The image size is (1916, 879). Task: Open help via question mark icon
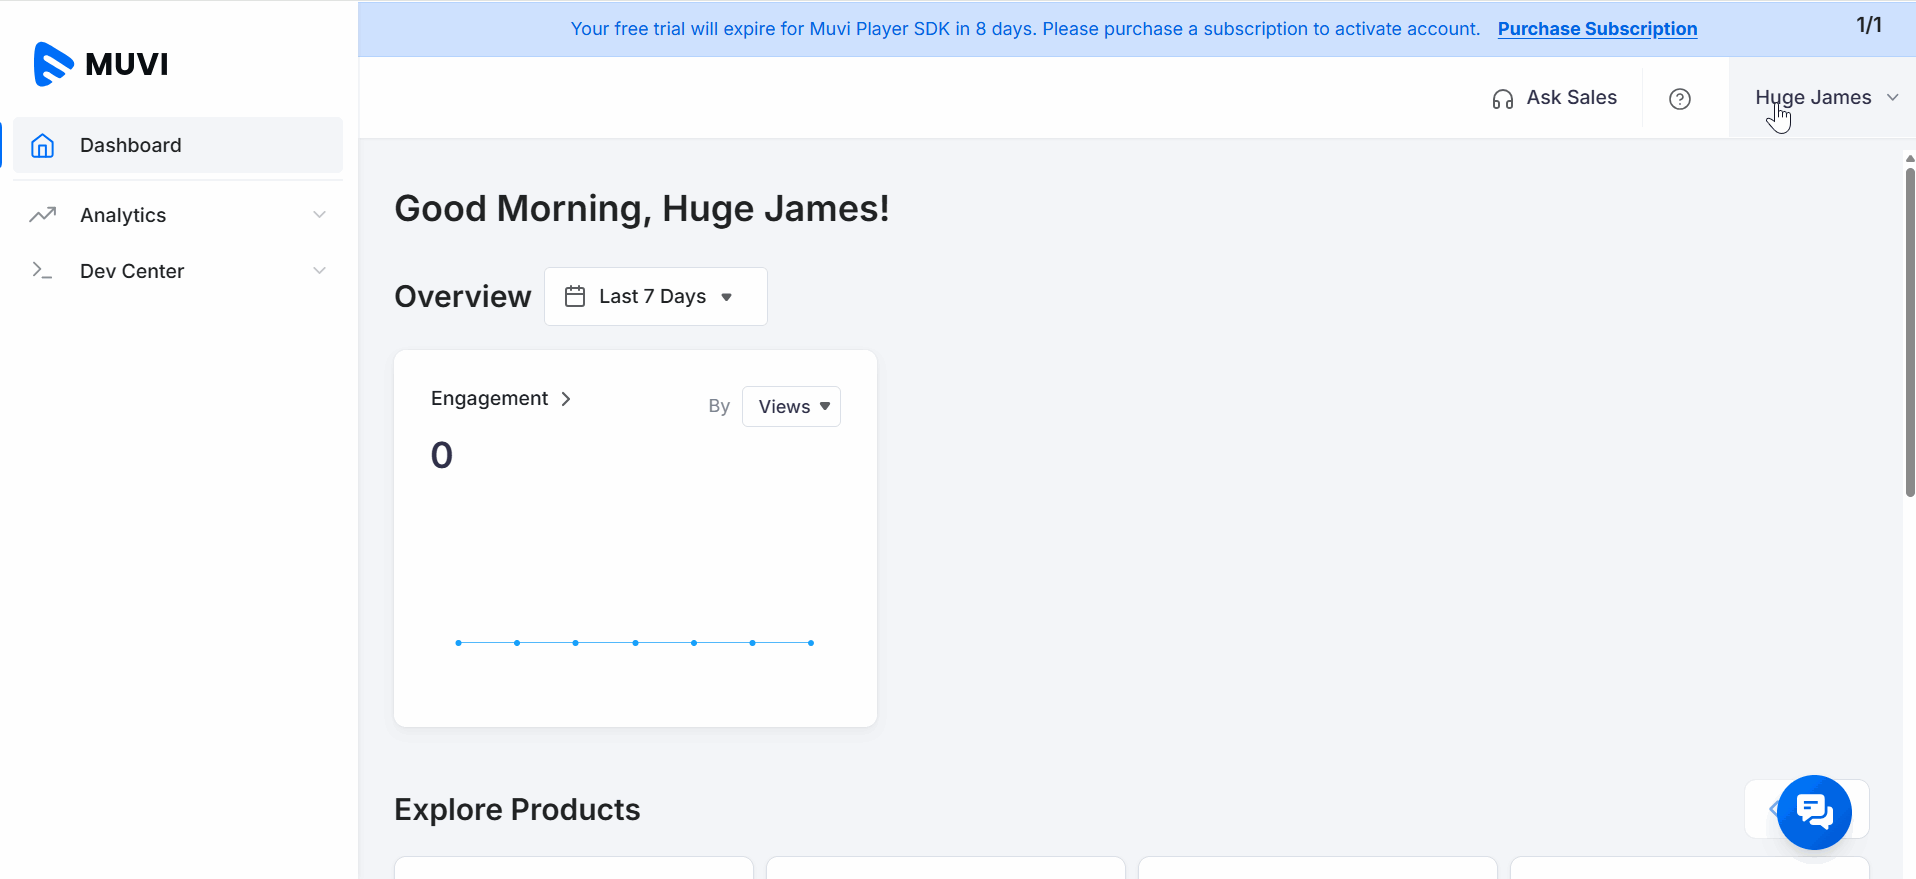(1680, 99)
